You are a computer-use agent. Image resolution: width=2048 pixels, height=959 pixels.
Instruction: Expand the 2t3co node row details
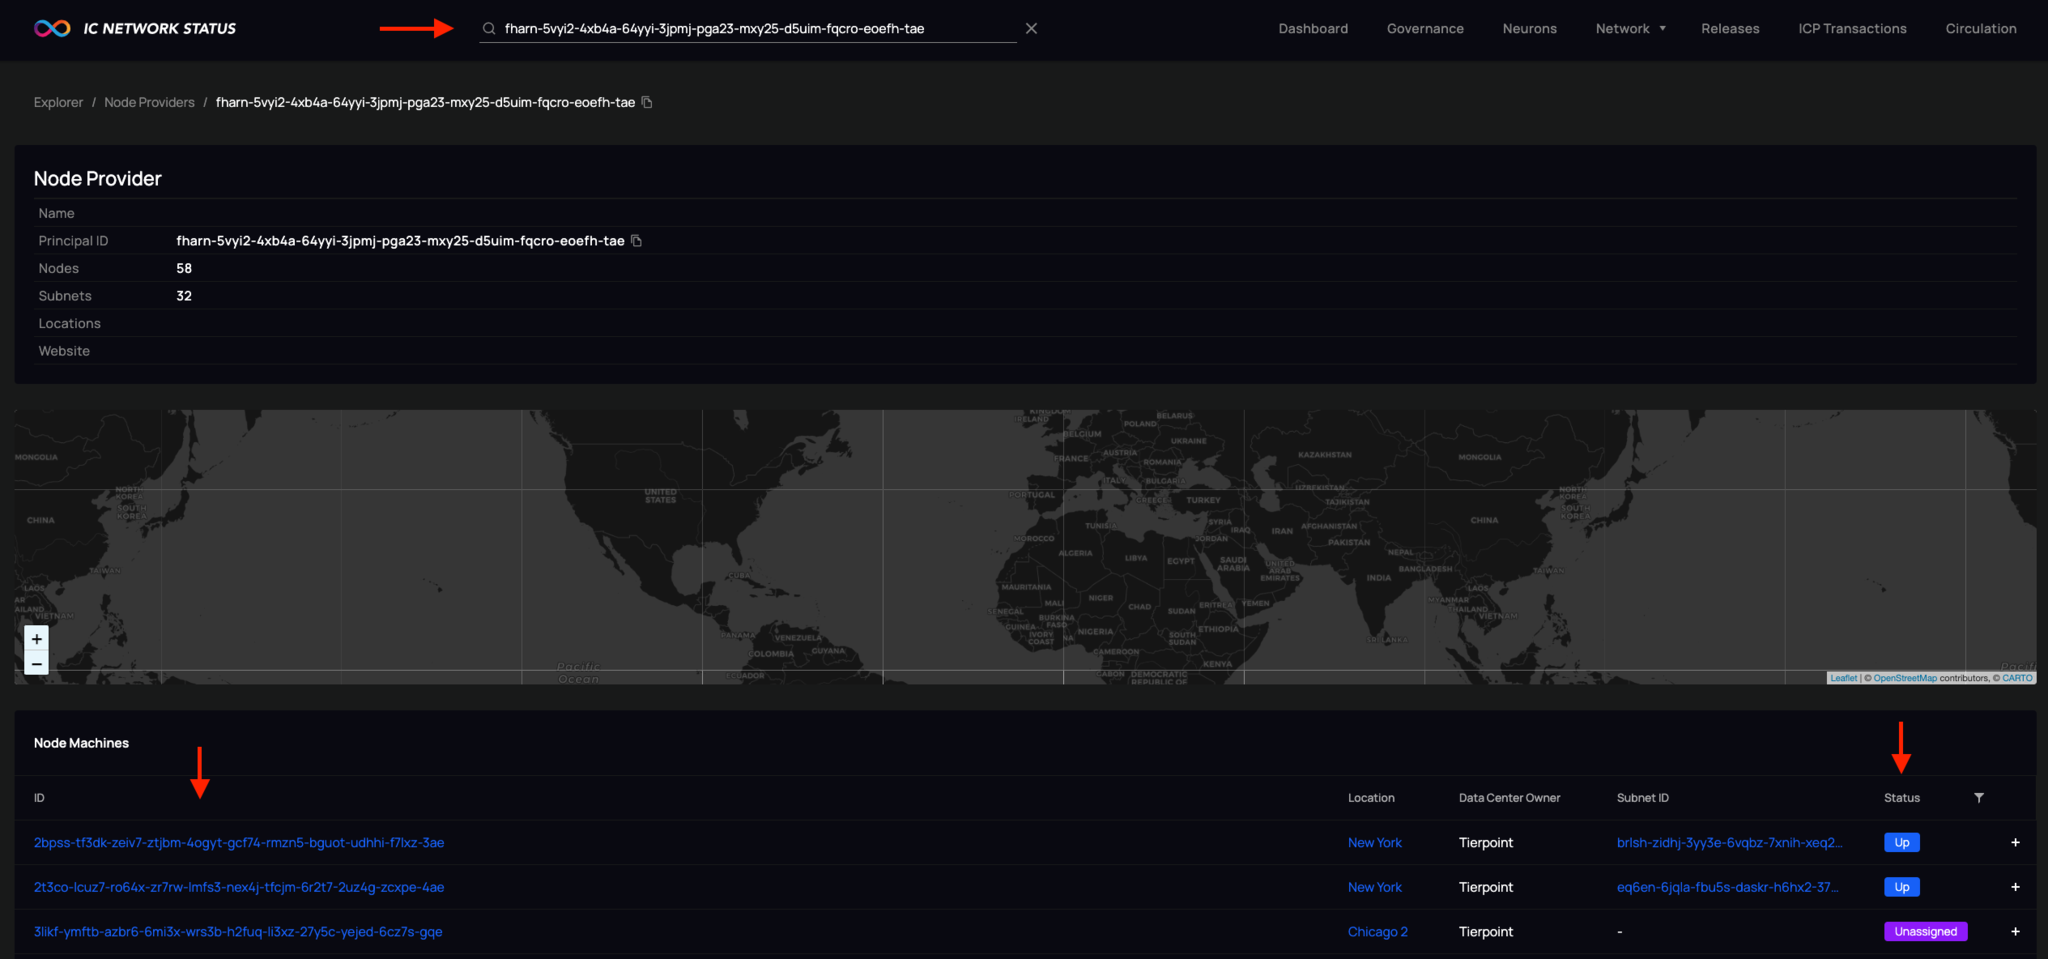click(2015, 887)
